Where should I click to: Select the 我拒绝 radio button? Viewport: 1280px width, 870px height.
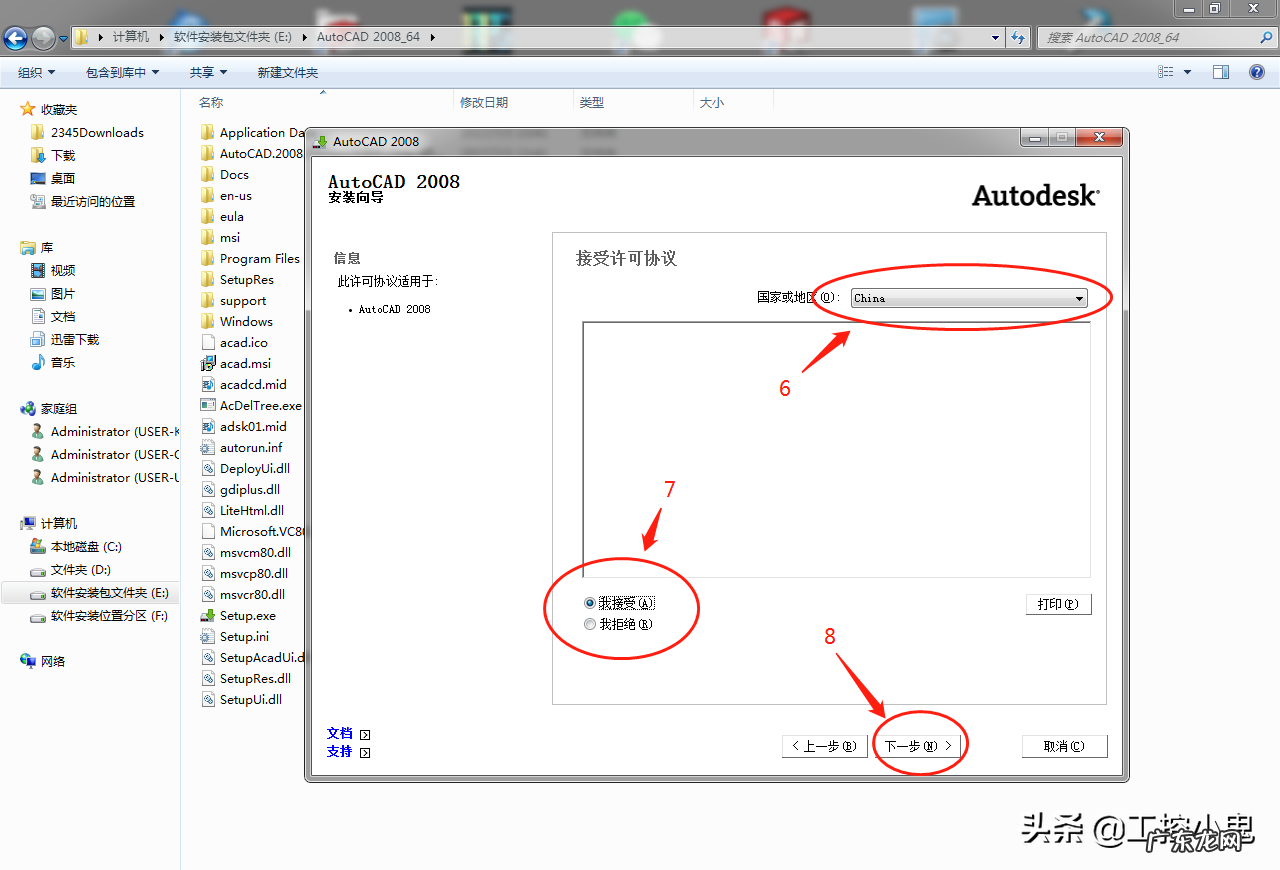(x=589, y=624)
